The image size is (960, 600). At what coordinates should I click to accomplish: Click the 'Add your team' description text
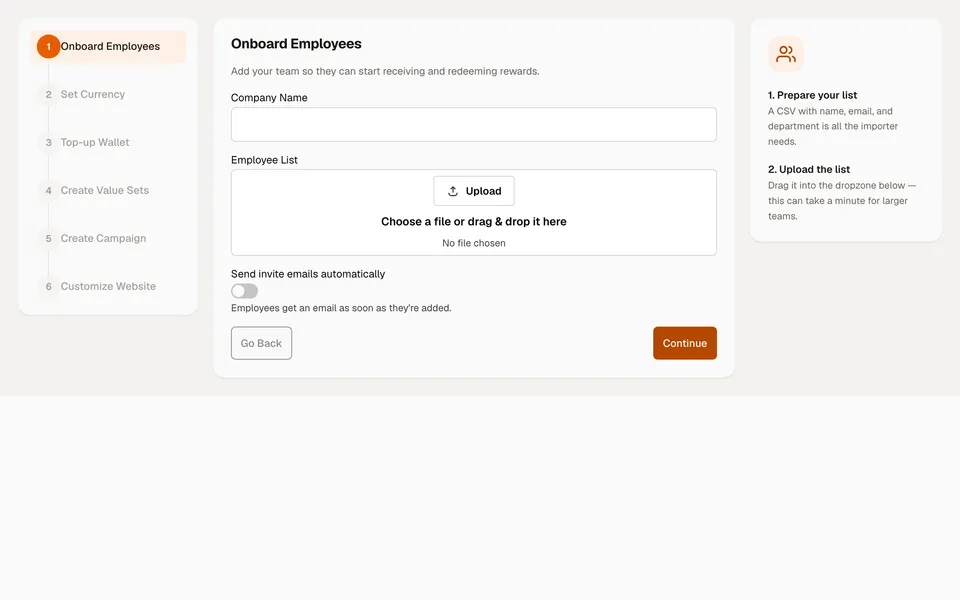click(385, 71)
